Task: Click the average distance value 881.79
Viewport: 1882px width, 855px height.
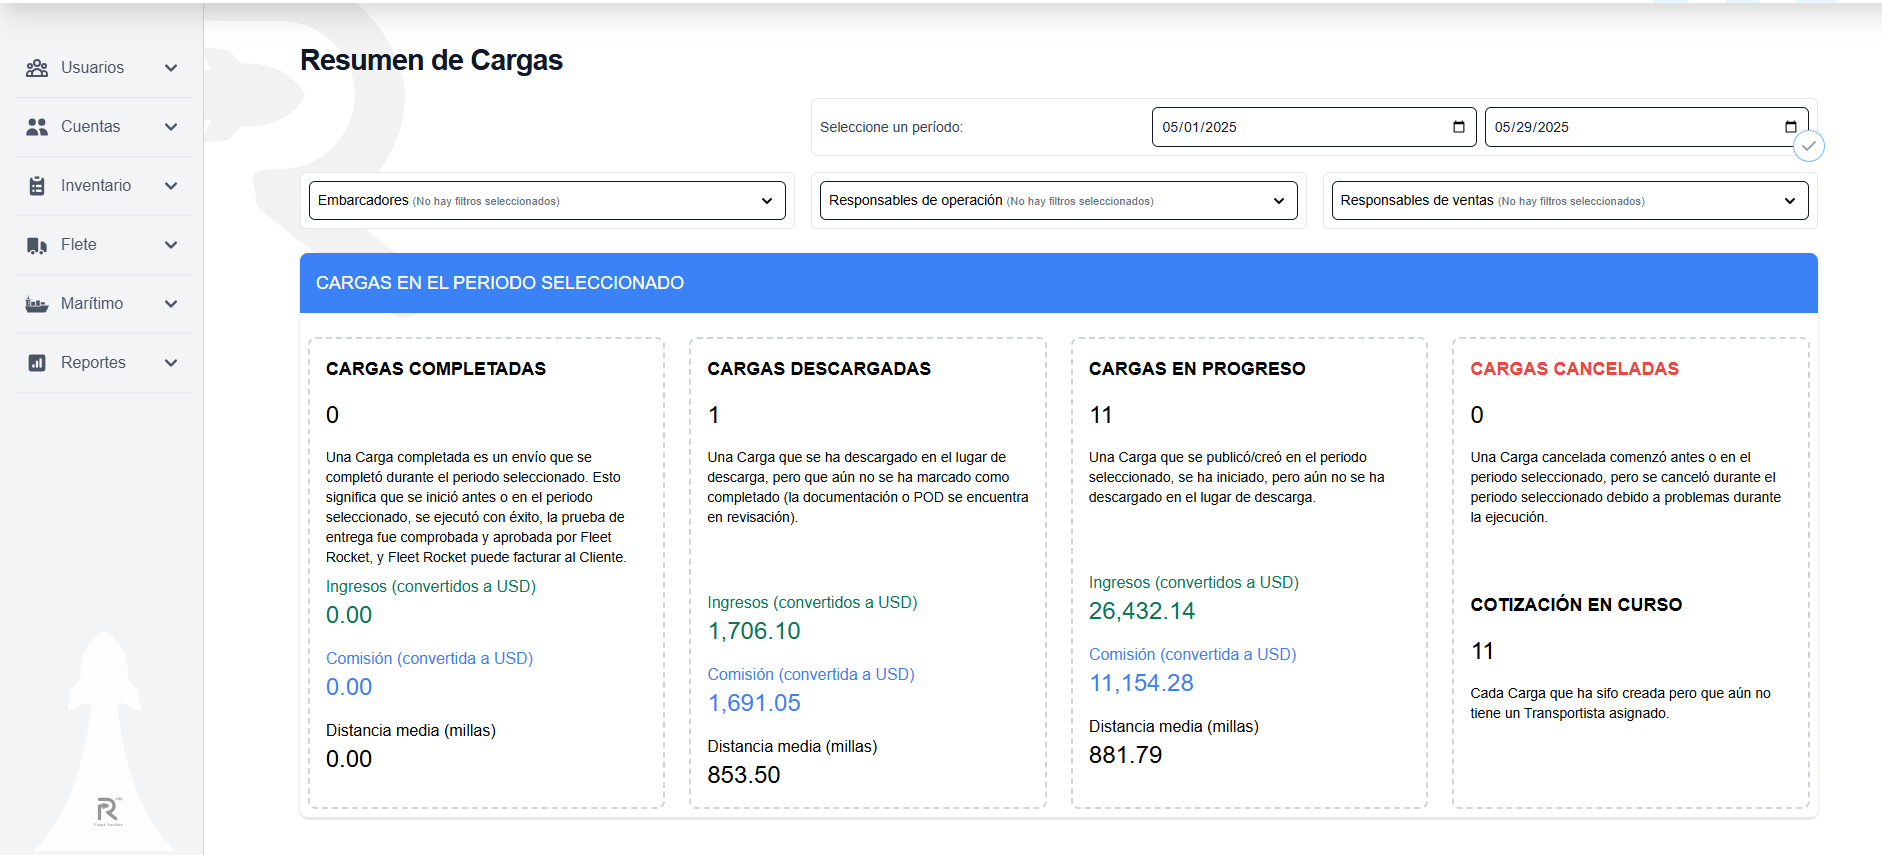Action: [x=1125, y=755]
